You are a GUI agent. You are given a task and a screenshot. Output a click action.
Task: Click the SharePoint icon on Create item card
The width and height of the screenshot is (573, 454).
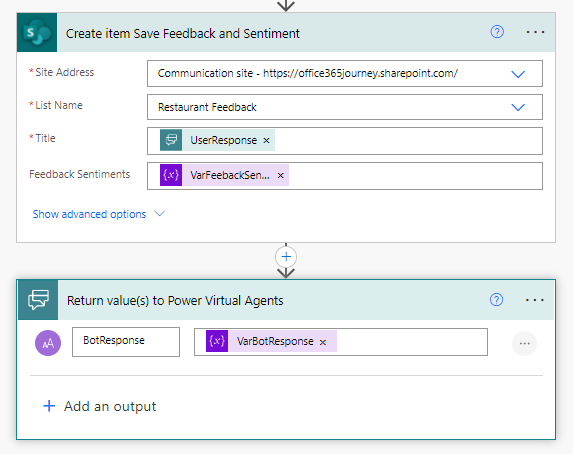[37, 33]
